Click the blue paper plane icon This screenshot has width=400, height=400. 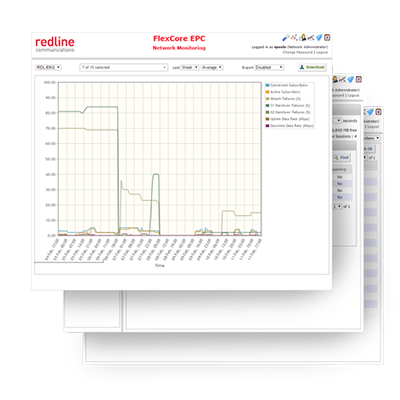319,38
